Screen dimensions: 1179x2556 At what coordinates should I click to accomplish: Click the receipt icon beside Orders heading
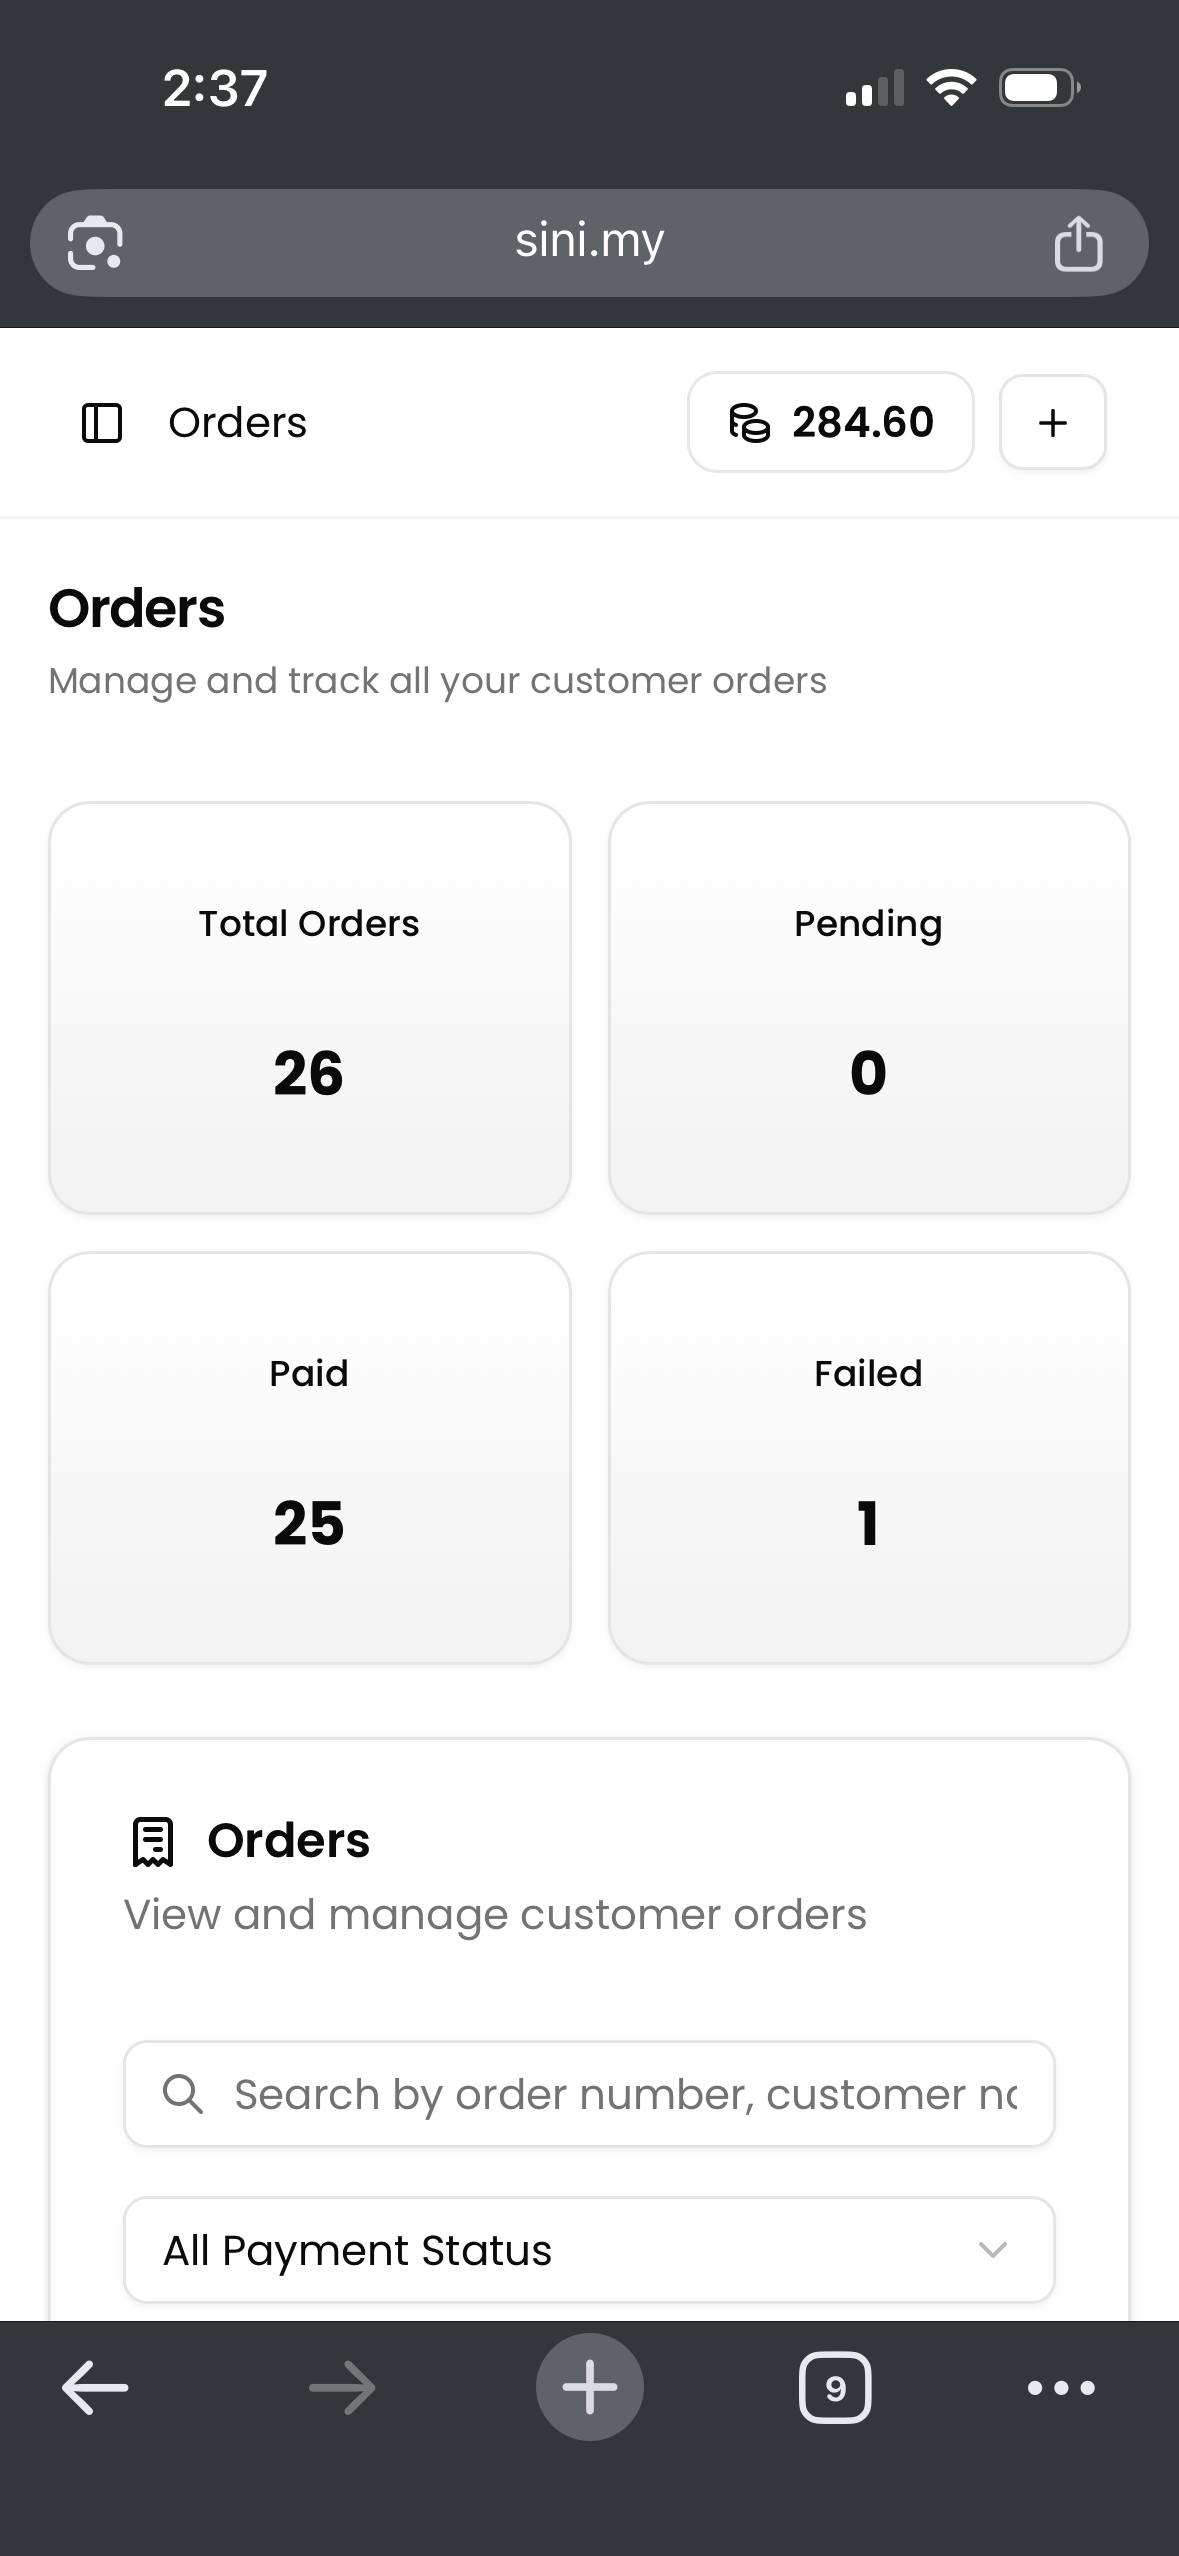tap(153, 1841)
